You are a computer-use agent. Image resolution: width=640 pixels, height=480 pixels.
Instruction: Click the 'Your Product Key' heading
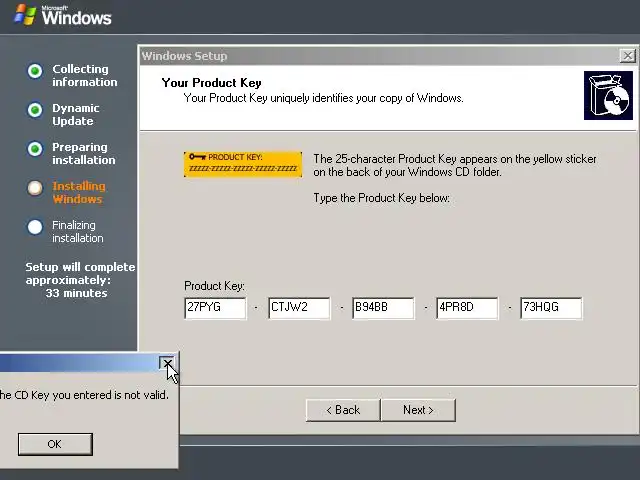(211, 83)
